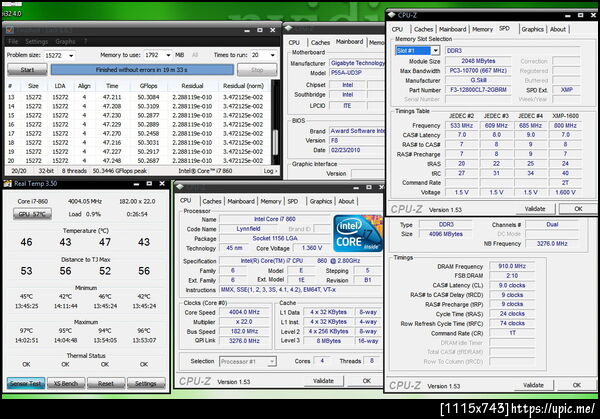
Task: Click Validate in CPU-Z Memory window
Action: coord(533,385)
